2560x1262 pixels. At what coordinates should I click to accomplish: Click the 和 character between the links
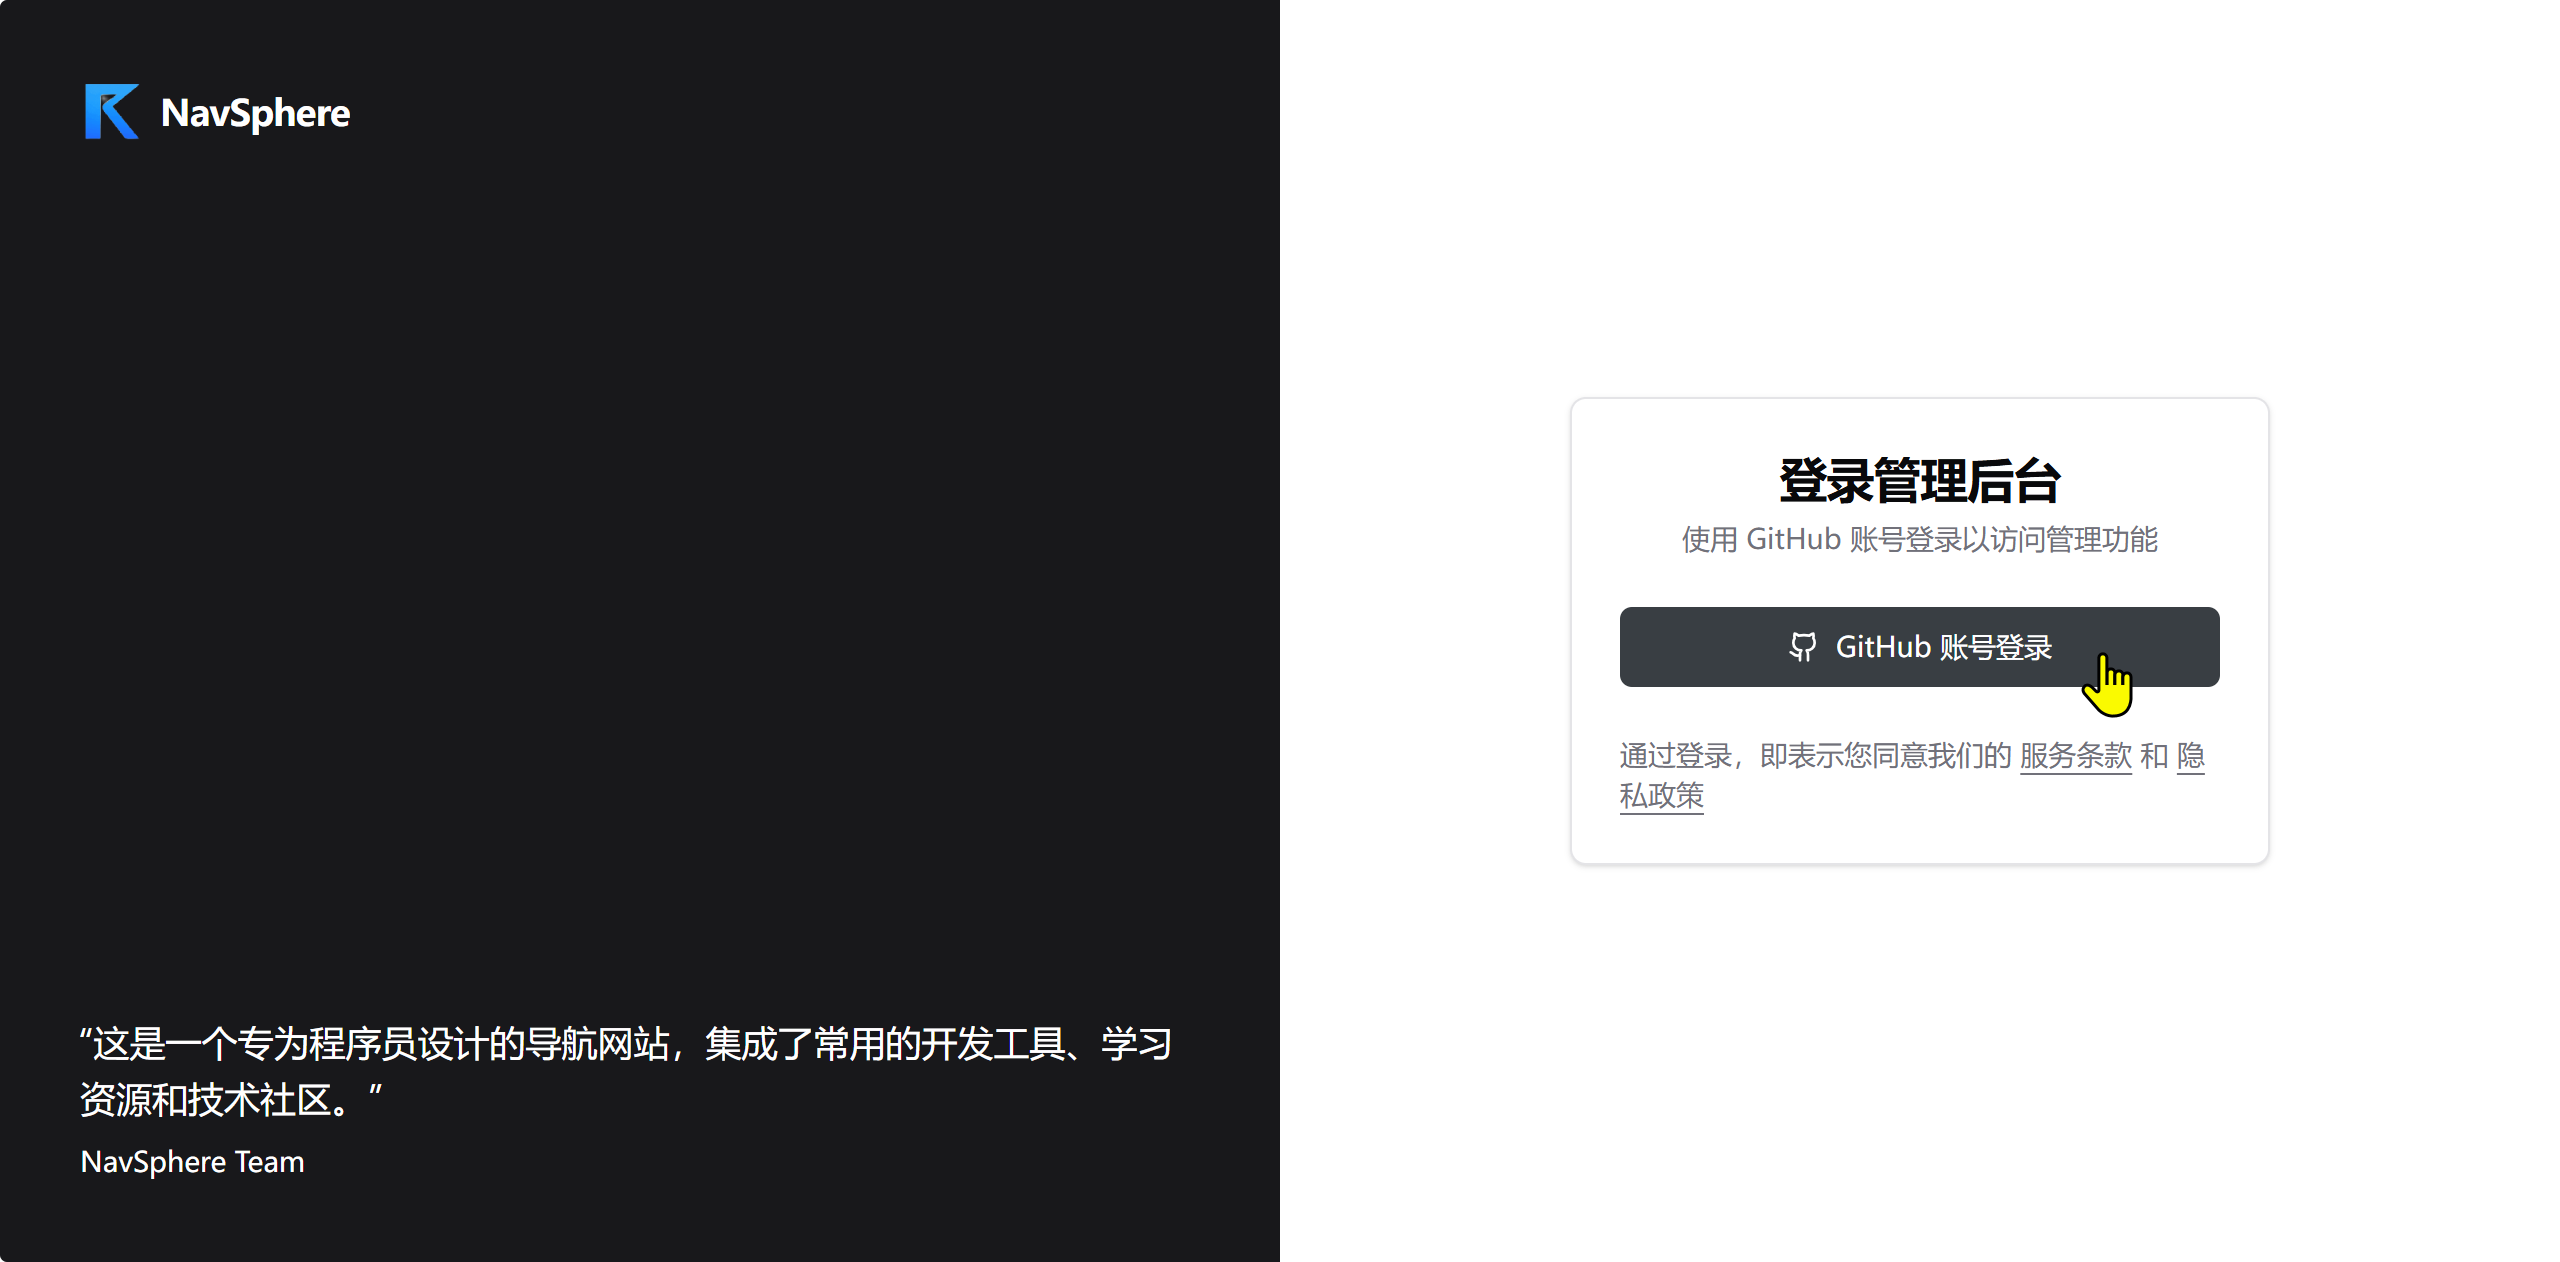pos(2154,756)
